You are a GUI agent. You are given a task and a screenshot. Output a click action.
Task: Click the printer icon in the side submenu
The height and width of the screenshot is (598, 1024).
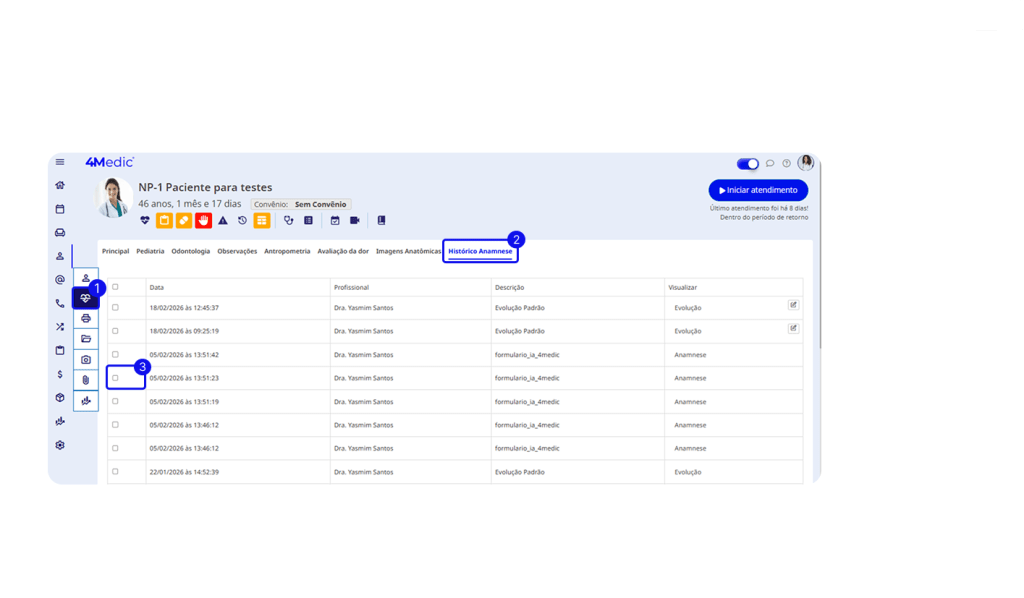point(86,318)
